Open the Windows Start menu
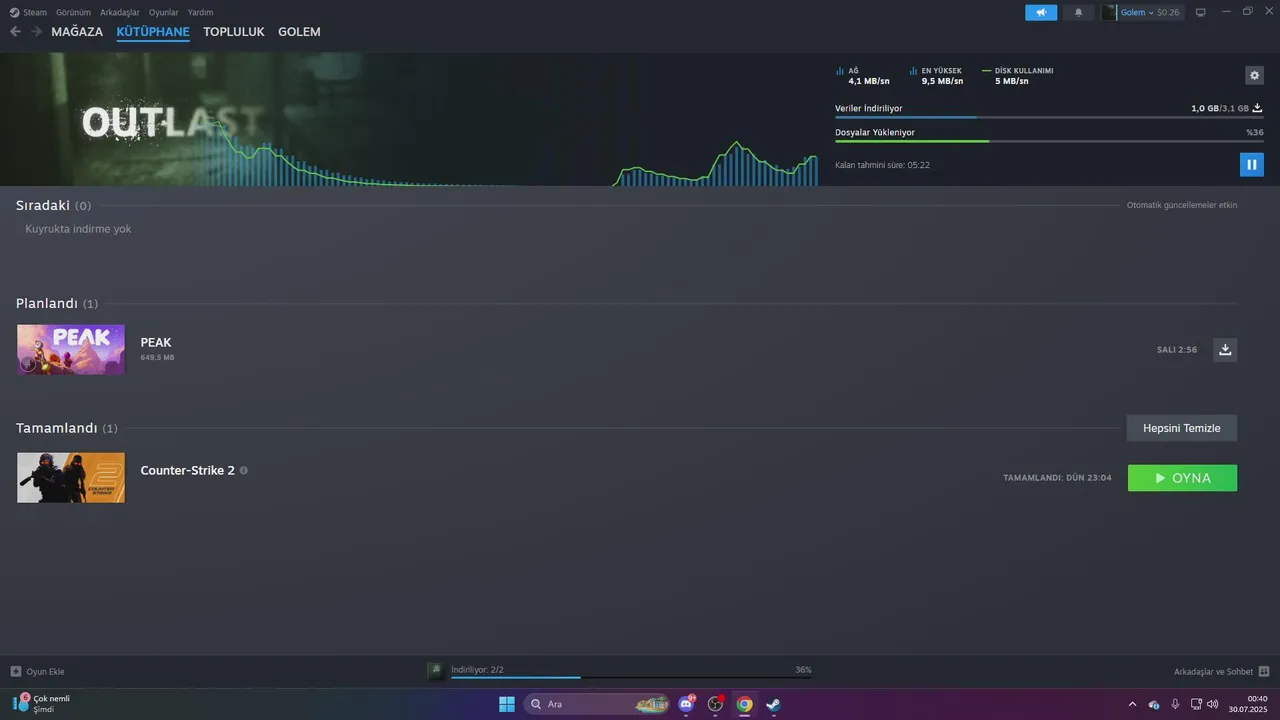1280x720 pixels. (x=507, y=704)
